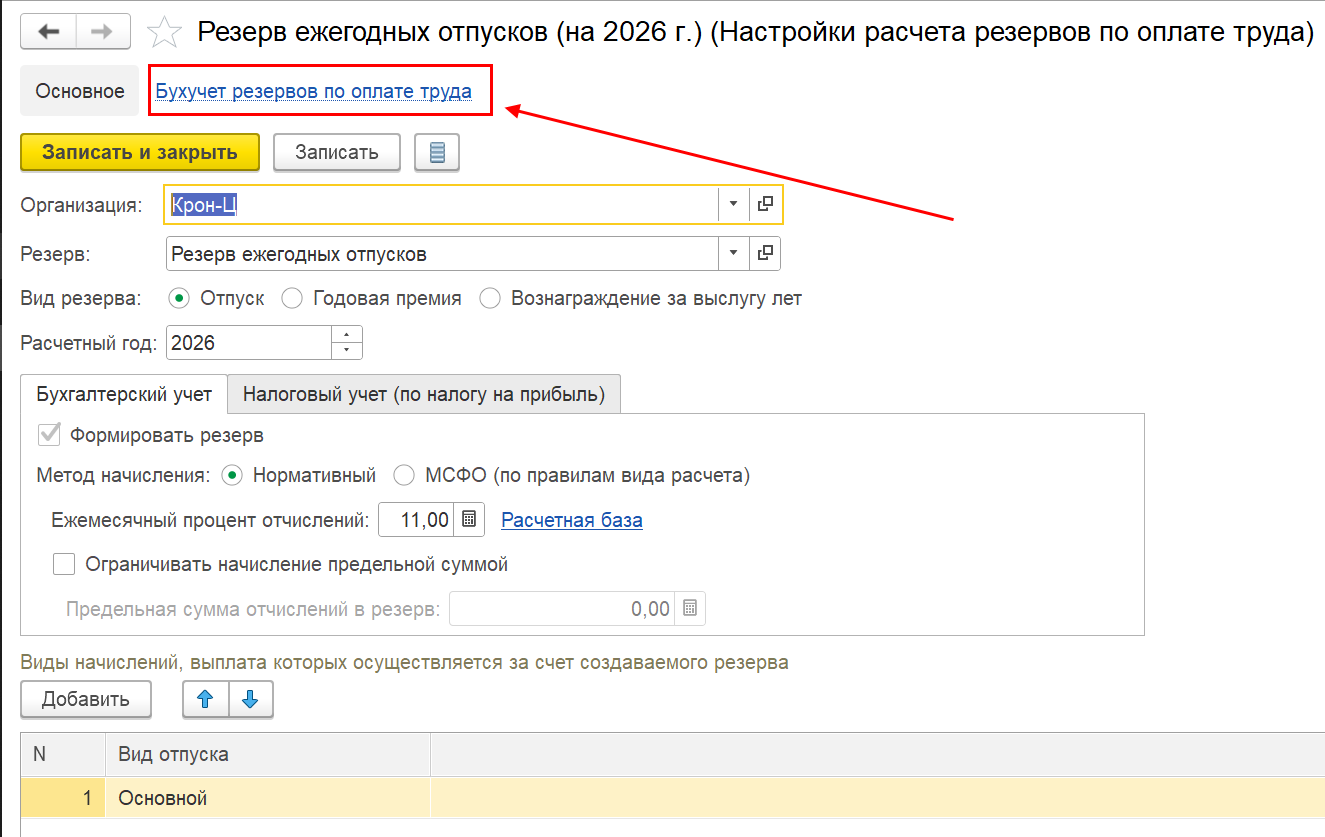The width and height of the screenshot is (1325, 837).
Task: Open the Организация record via open-form icon
Action: coord(765,204)
